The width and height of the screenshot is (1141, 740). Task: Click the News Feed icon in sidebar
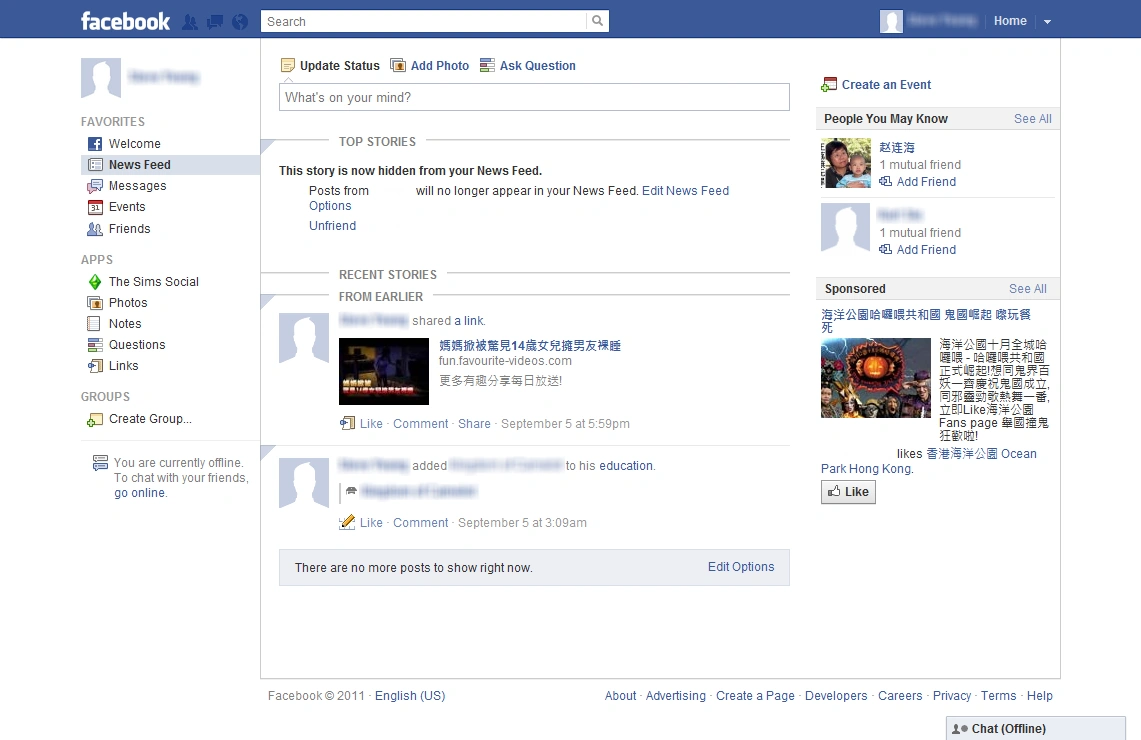(95, 165)
